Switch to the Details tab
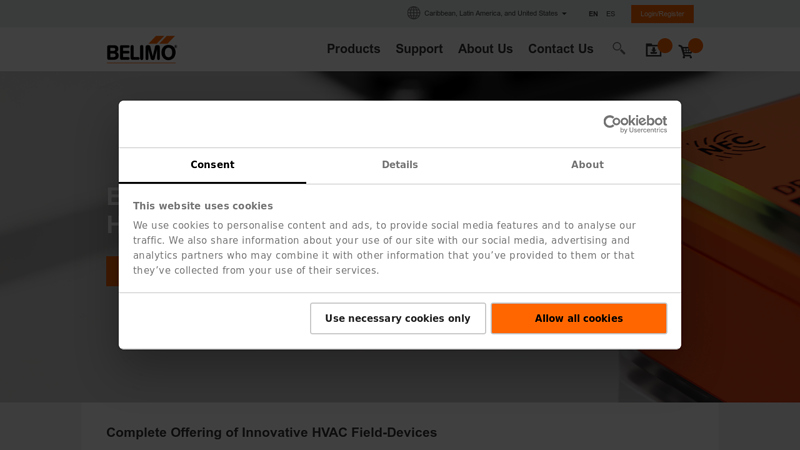Image resolution: width=800 pixels, height=450 pixels. pos(400,165)
